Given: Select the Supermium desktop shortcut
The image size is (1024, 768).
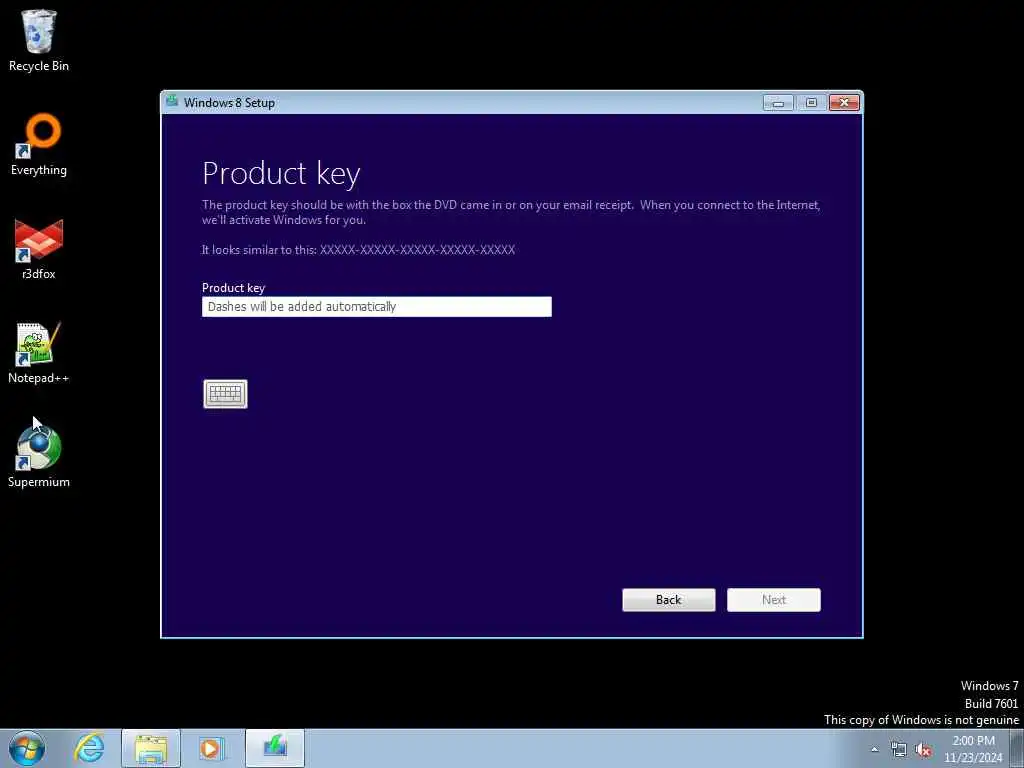Looking at the screenshot, I should 39,456.
